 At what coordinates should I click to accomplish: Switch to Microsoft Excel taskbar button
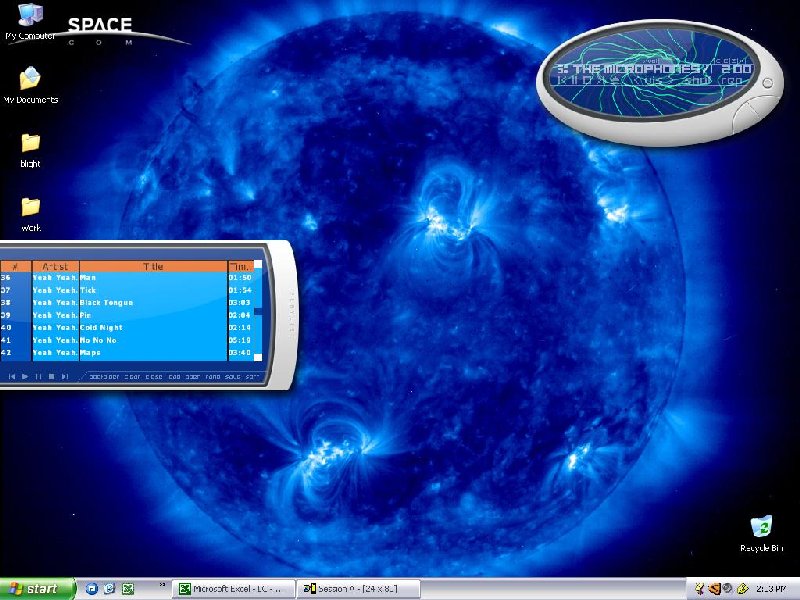233,589
